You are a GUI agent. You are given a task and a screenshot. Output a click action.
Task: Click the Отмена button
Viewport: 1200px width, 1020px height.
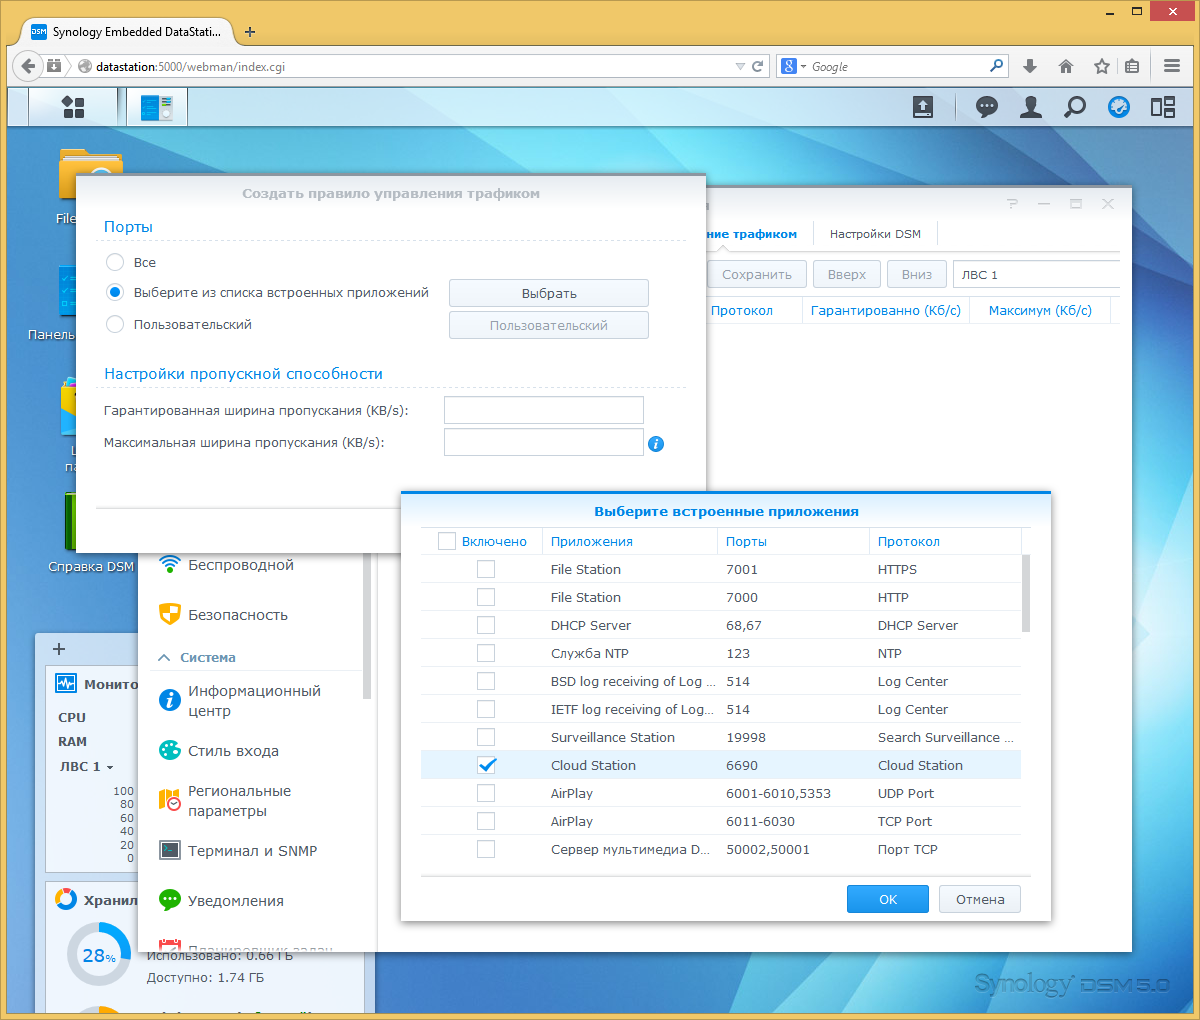click(980, 899)
